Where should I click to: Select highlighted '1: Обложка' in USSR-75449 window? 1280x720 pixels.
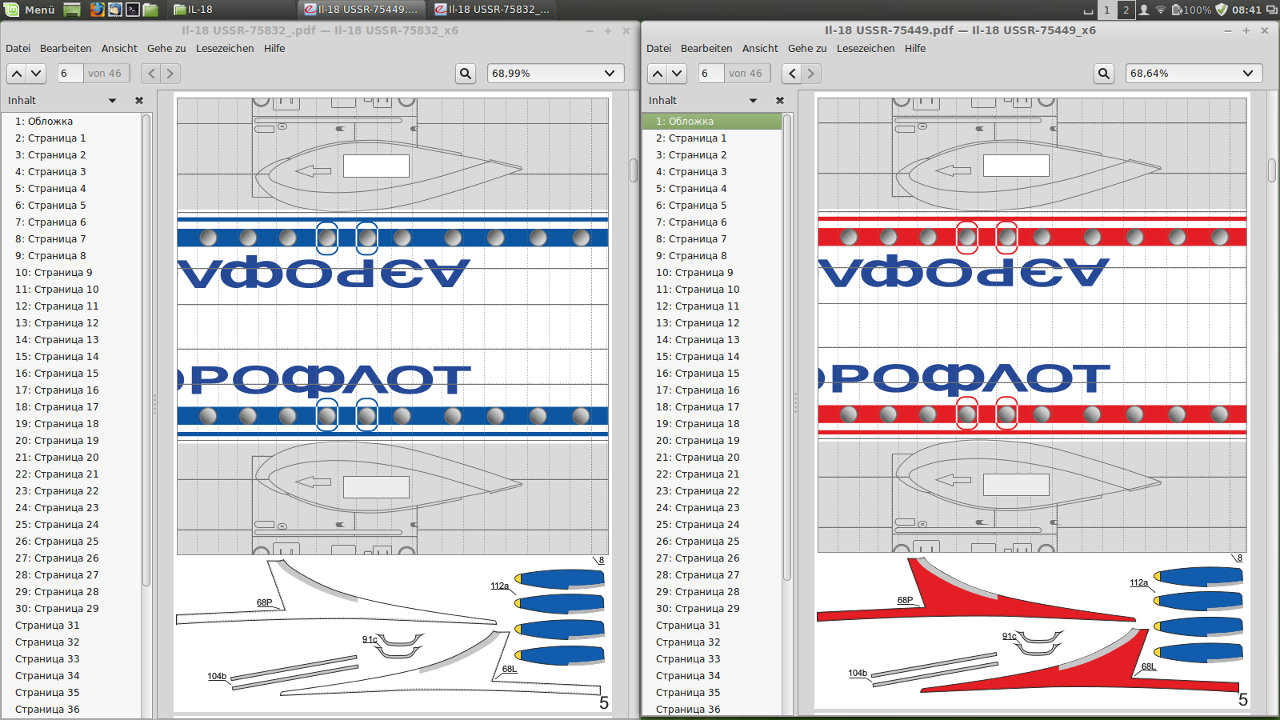pos(712,121)
